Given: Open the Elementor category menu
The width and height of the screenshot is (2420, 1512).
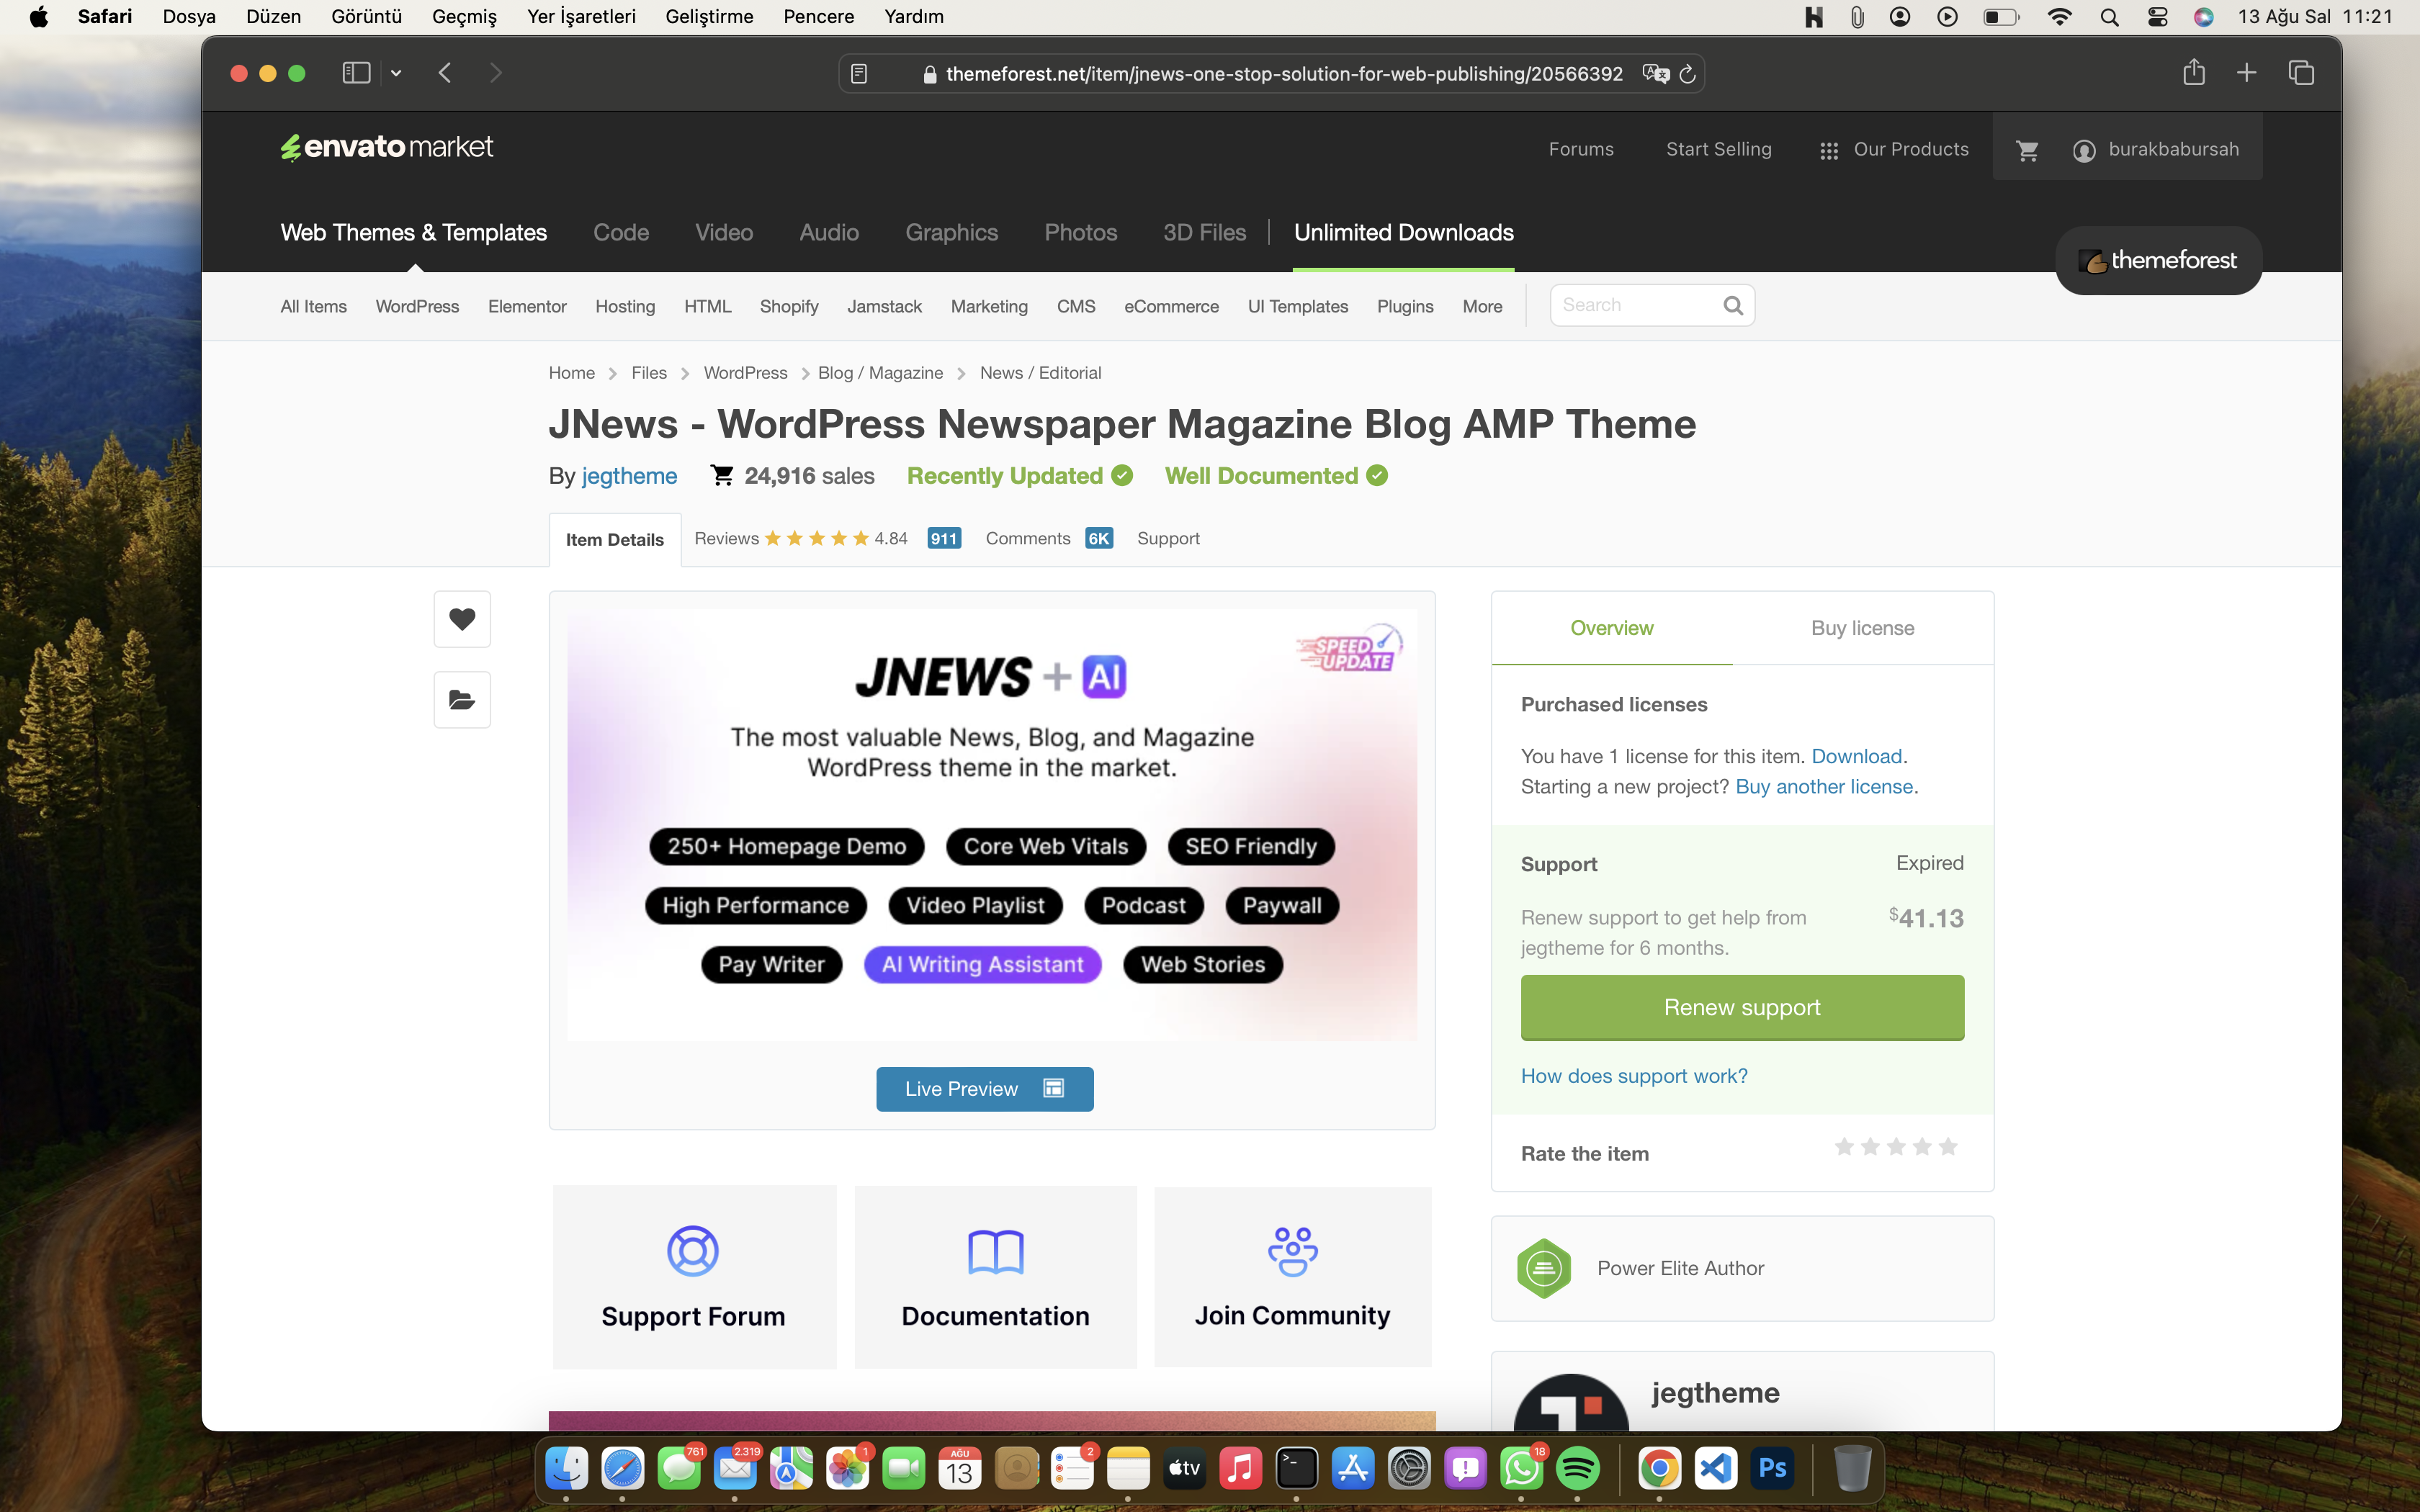Looking at the screenshot, I should 527,306.
